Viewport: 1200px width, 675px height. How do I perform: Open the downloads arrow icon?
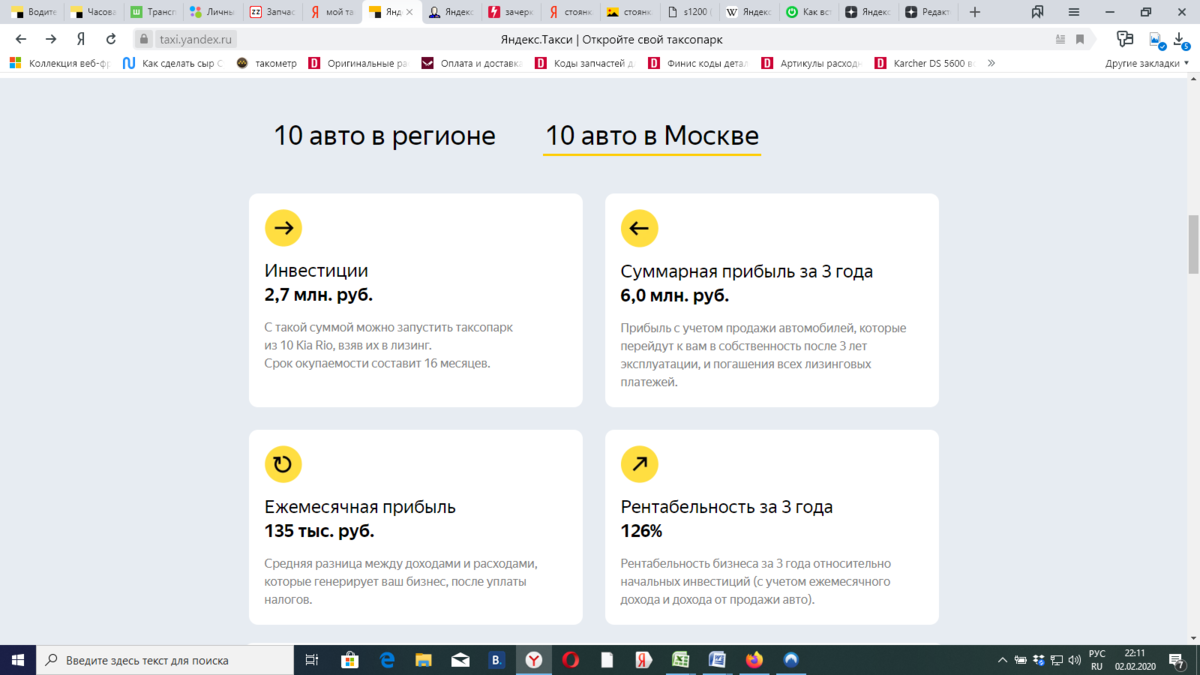point(1181,40)
